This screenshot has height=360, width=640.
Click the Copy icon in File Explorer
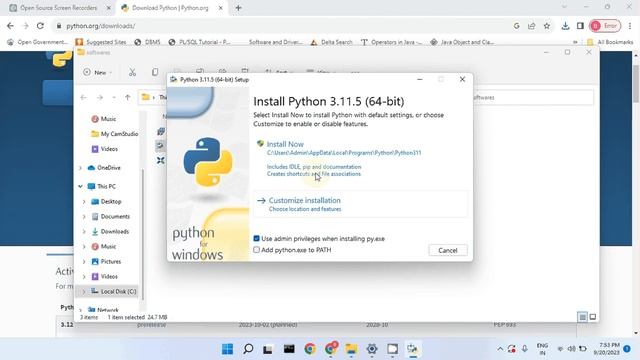click(x=155, y=72)
